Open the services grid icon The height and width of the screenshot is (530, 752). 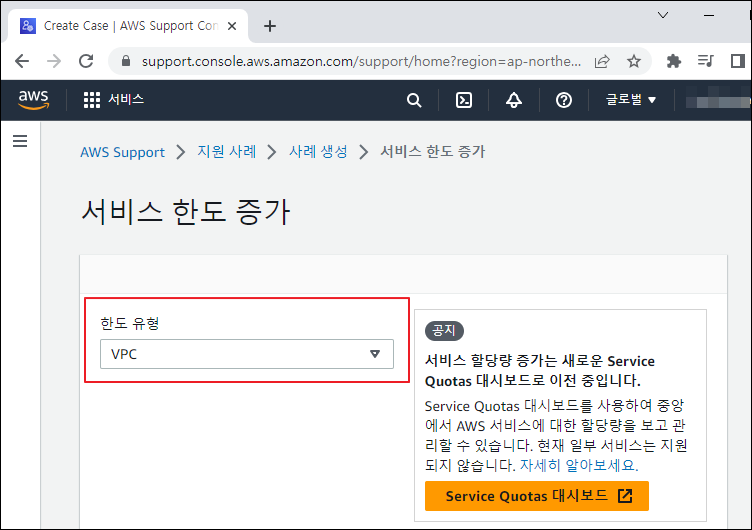pos(92,100)
